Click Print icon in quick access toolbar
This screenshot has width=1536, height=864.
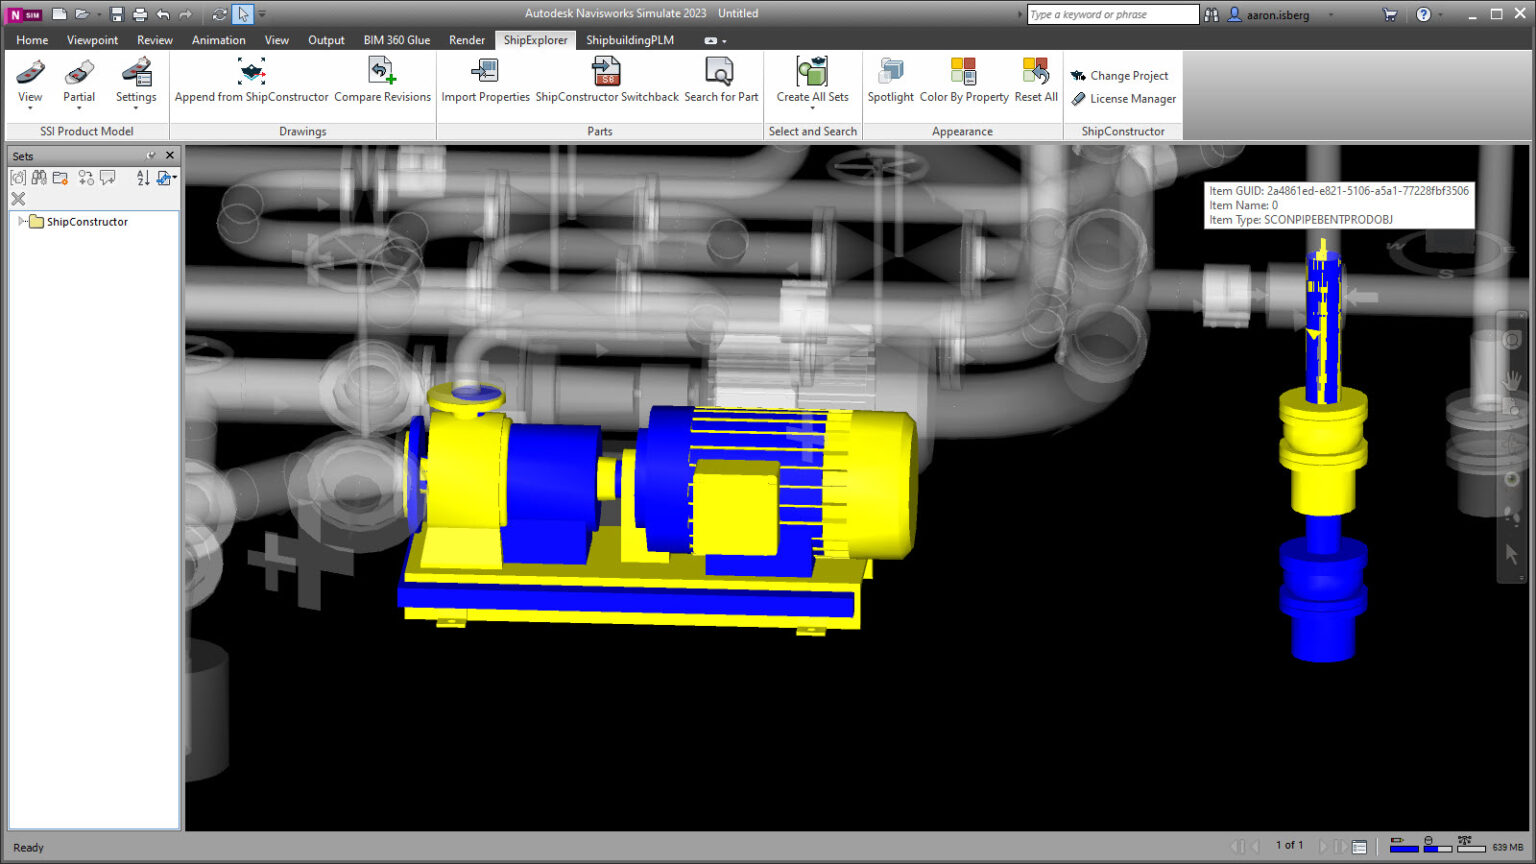click(140, 14)
